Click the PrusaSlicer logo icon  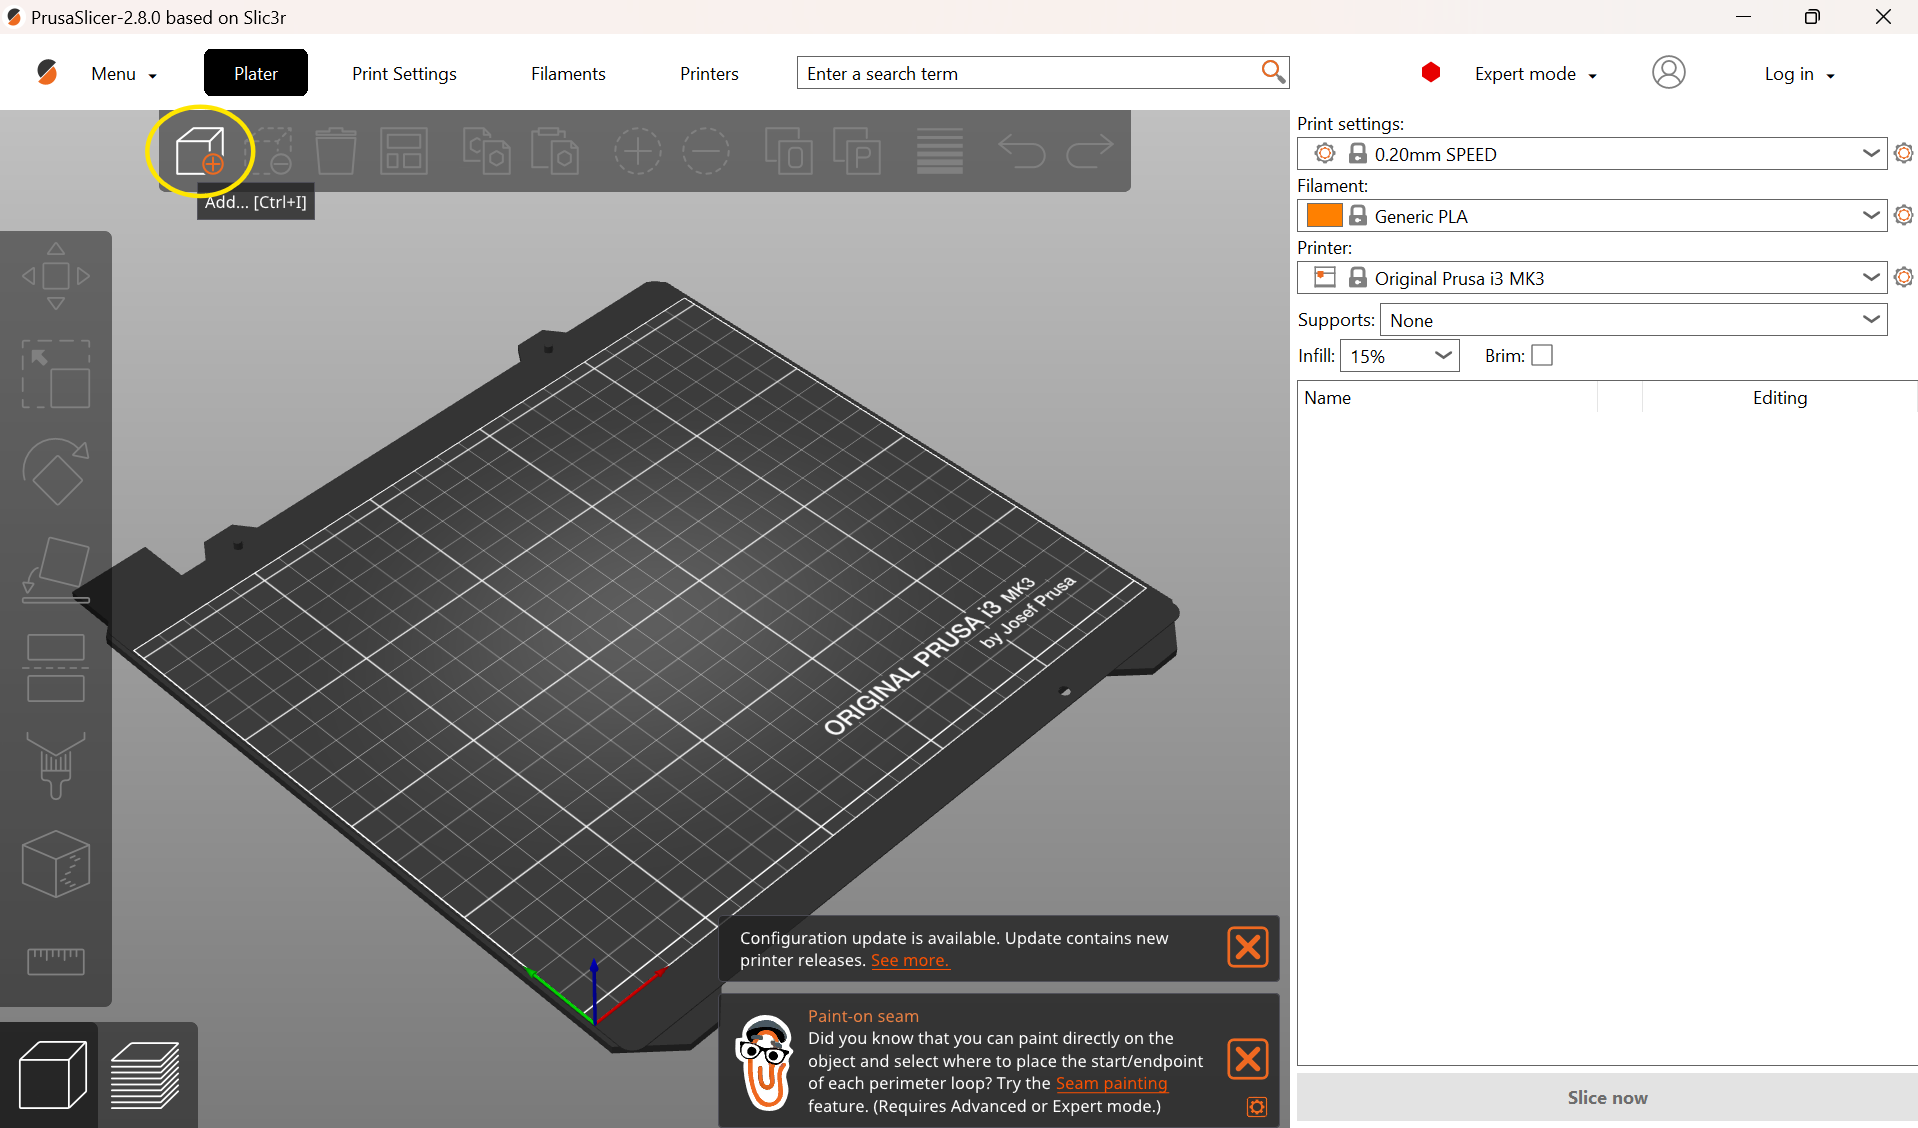47,72
